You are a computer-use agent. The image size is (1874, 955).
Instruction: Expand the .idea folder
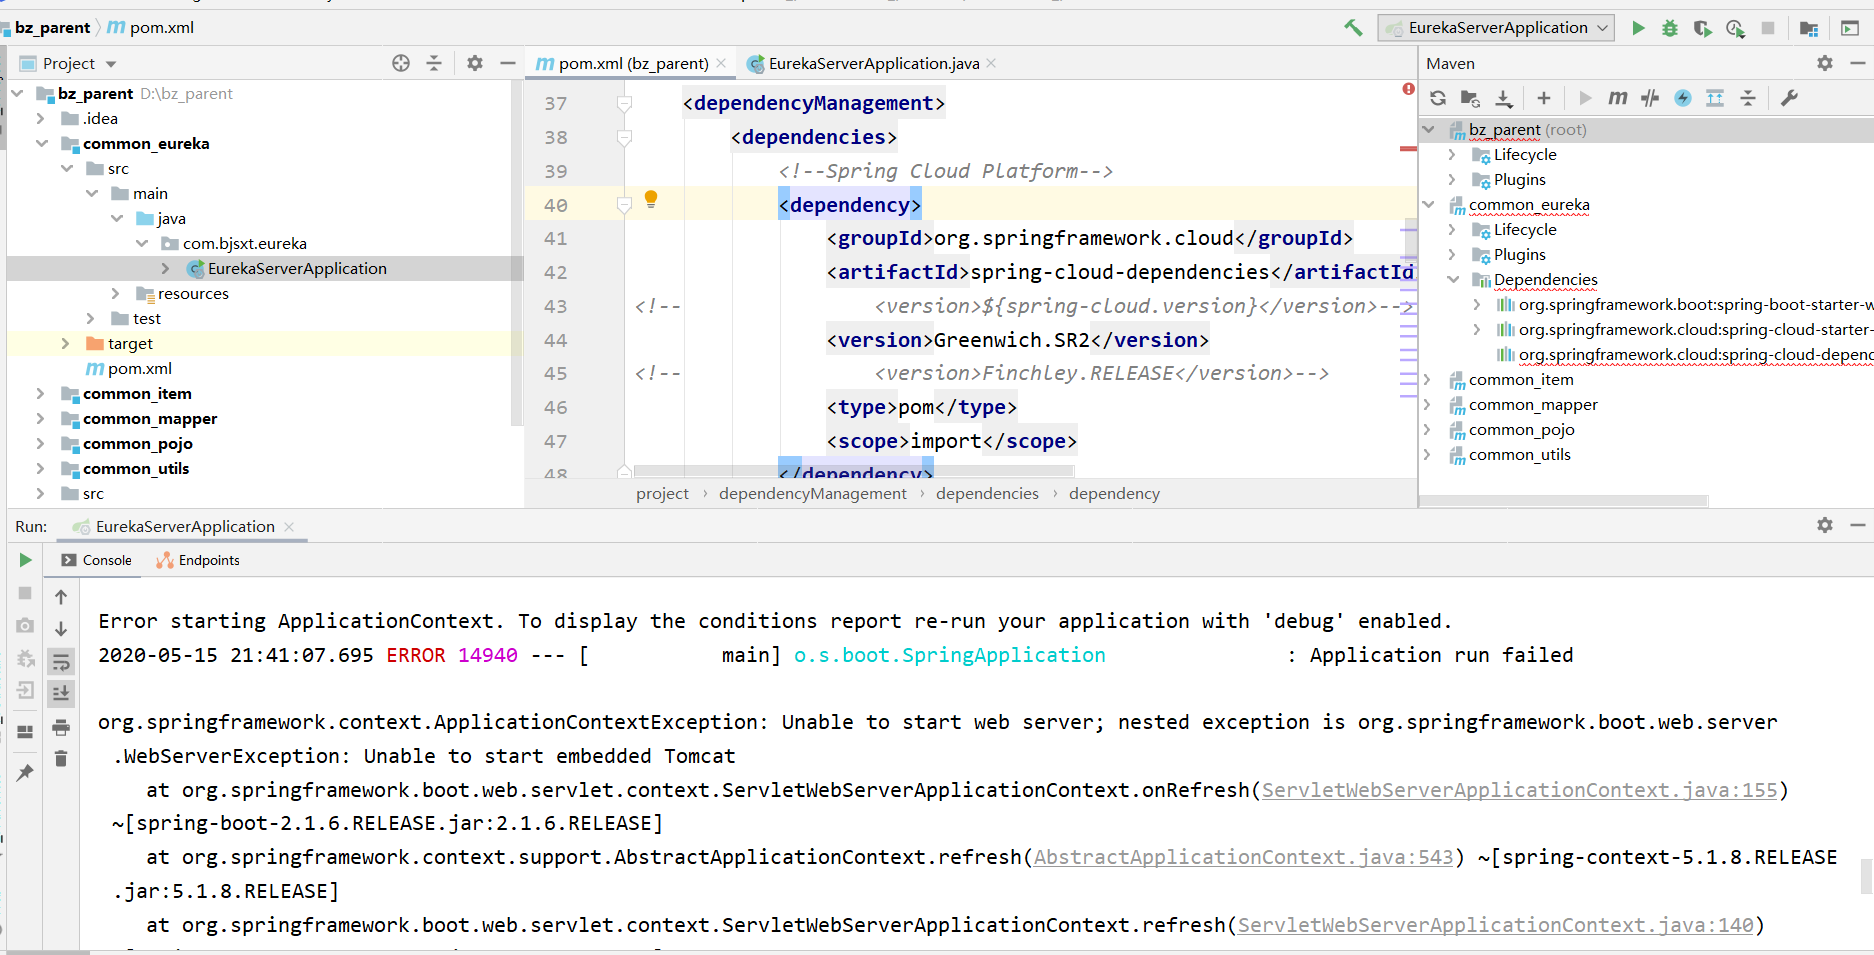pyautogui.click(x=41, y=118)
